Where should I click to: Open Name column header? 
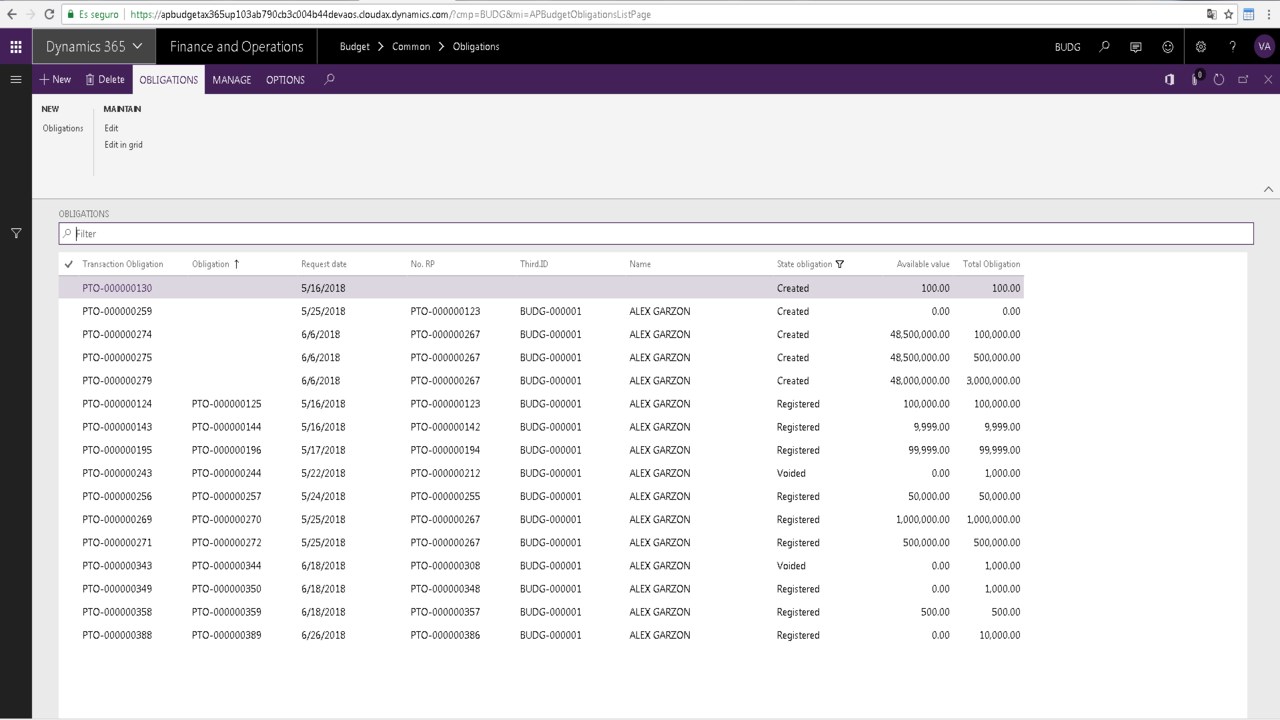(x=640, y=264)
